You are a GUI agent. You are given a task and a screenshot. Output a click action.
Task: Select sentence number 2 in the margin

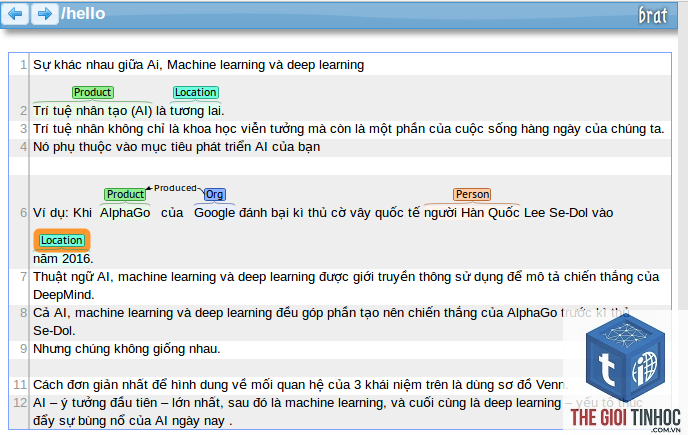pyautogui.click(x=23, y=111)
